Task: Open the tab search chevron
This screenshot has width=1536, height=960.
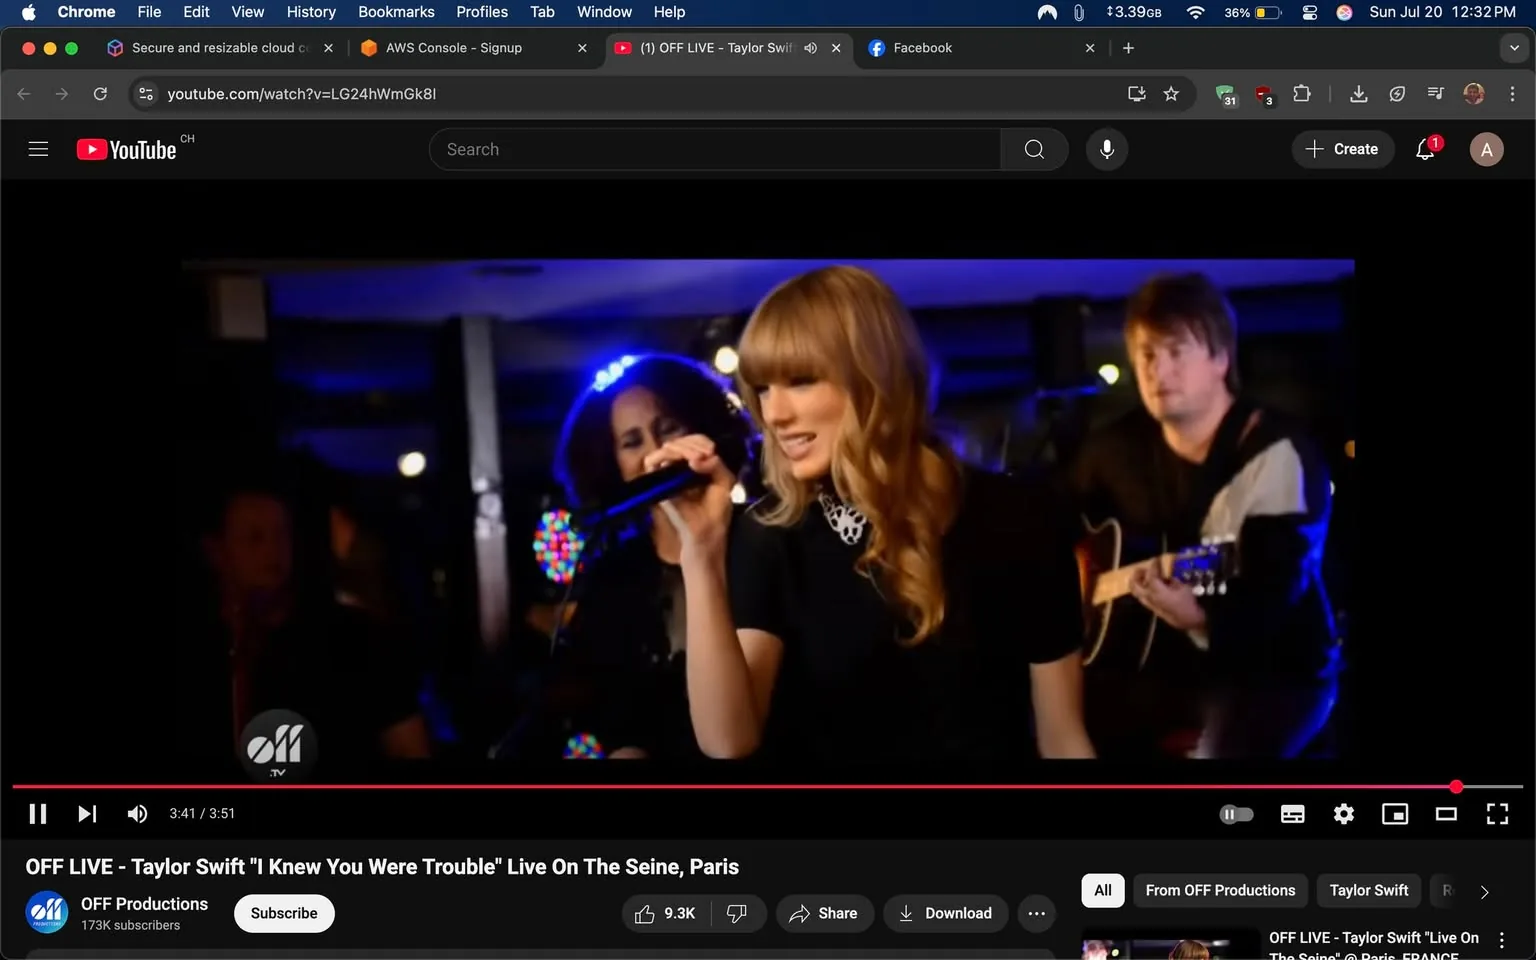Action: point(1515,47)
